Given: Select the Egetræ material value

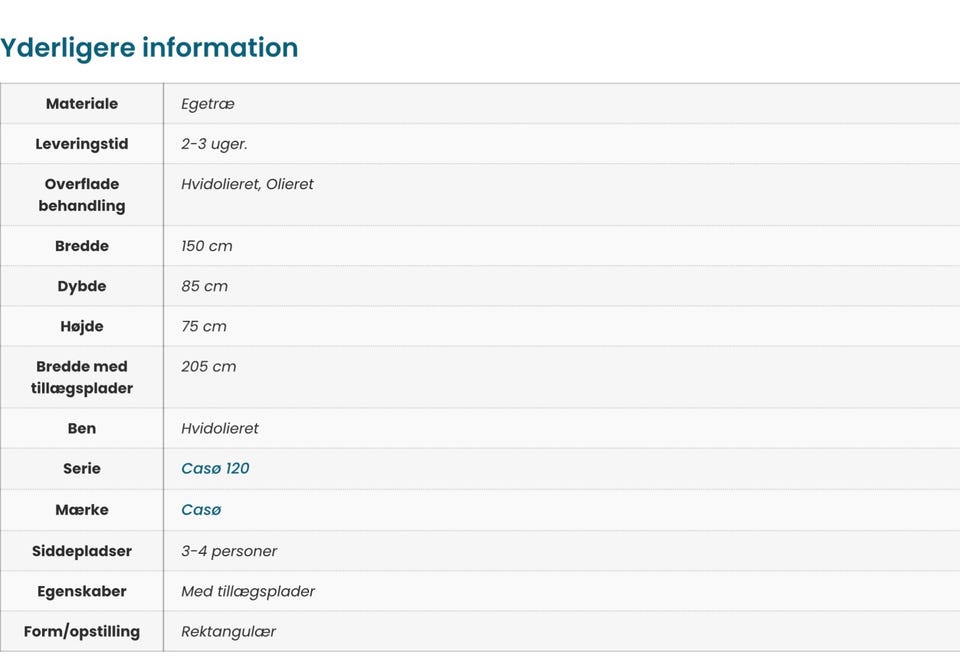Looking at the screenshot, I should pos(208,103).
